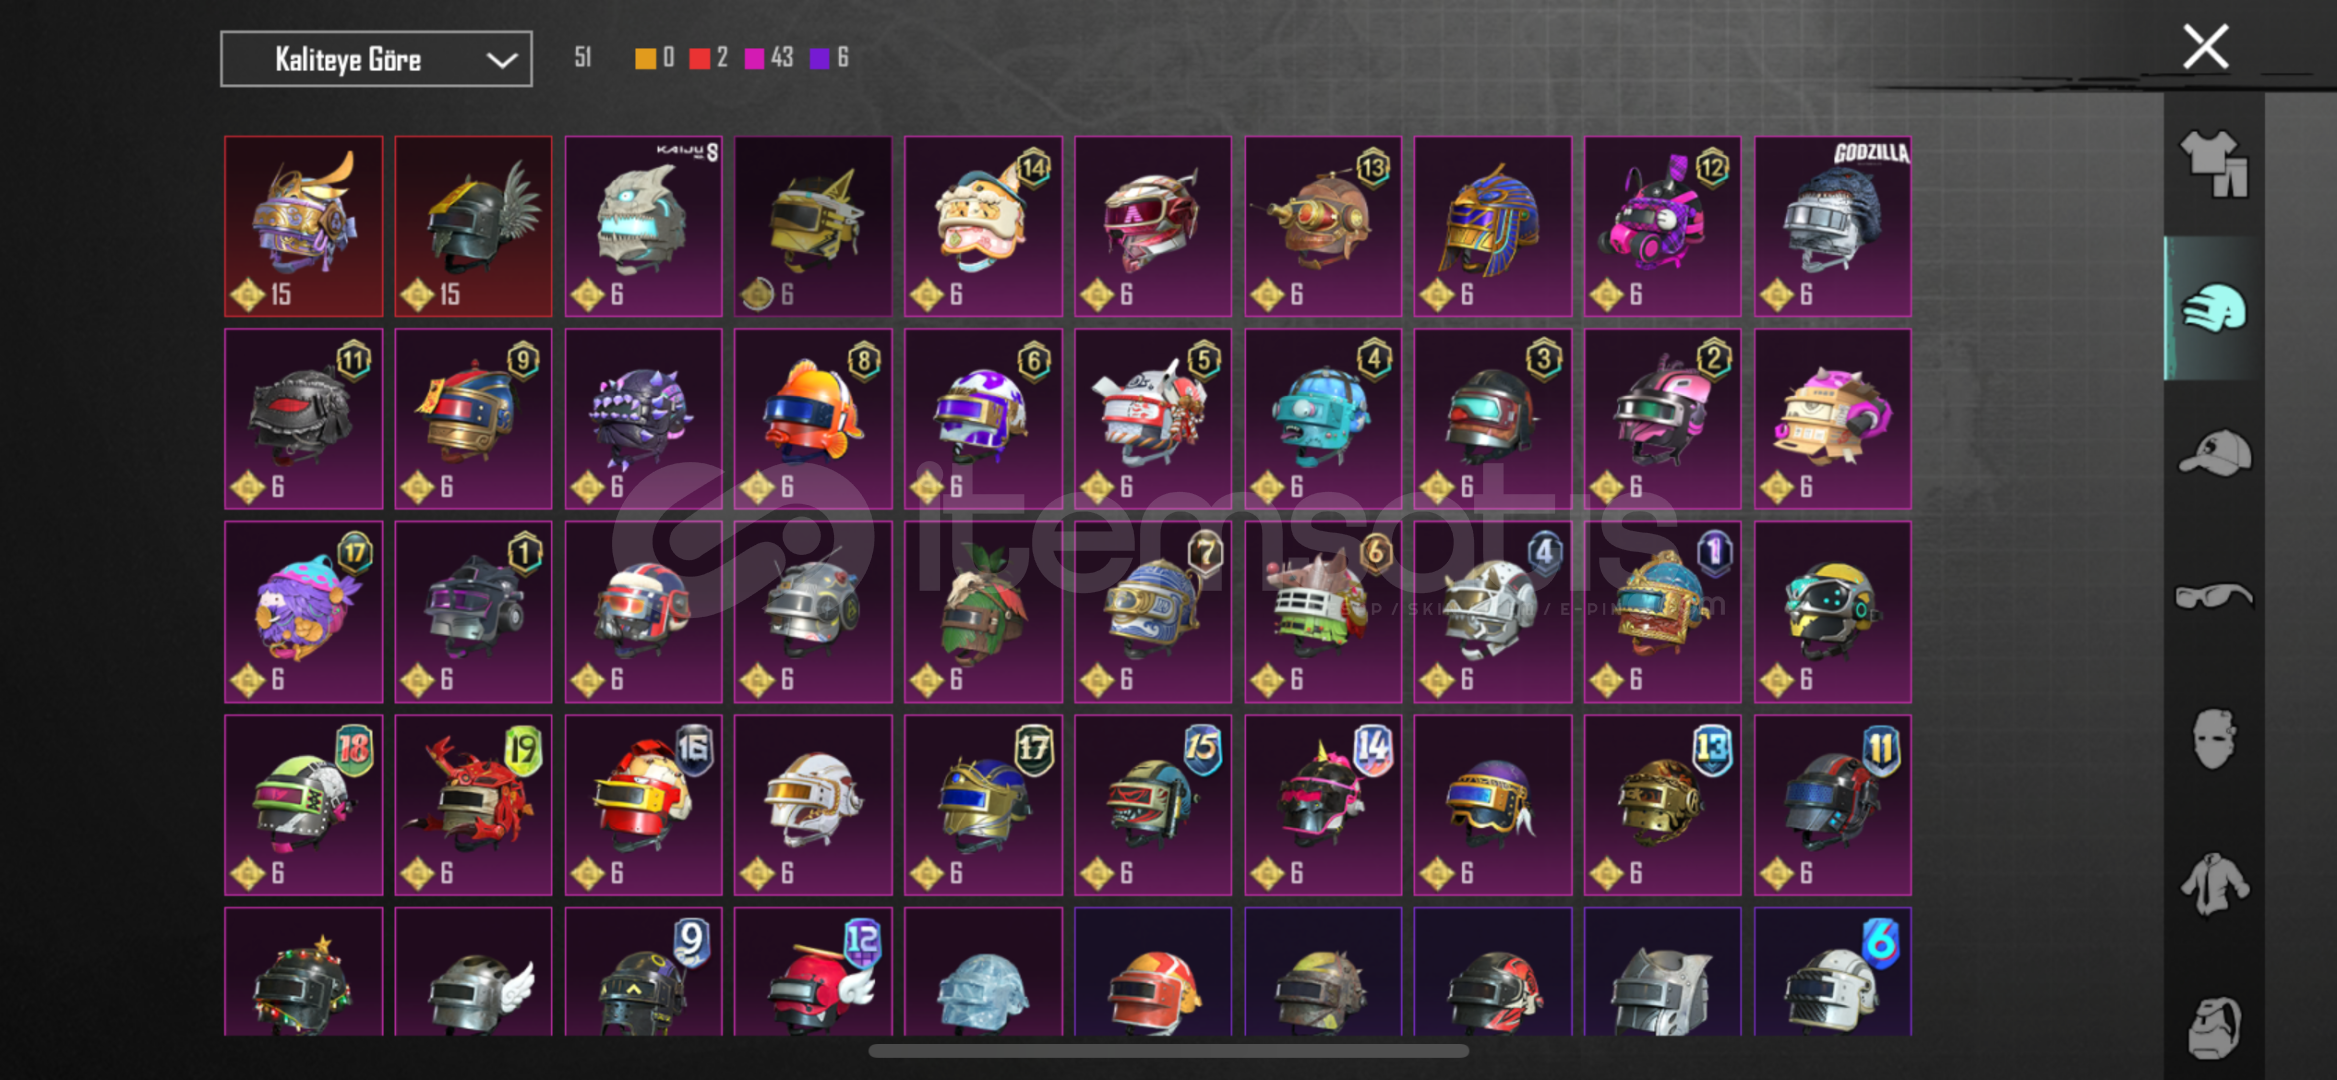Close the inventory with the X icon
The height and width of the screenshot is (1080, 2337).
pyautogui.click(x=2205, y=47)
